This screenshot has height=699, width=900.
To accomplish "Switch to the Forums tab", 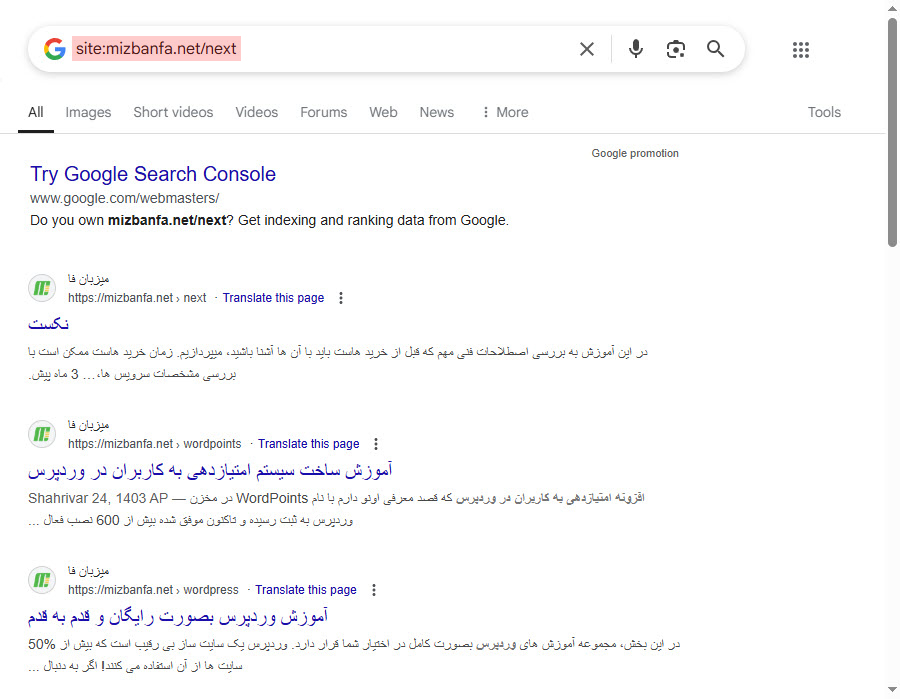I will point(324,112).
